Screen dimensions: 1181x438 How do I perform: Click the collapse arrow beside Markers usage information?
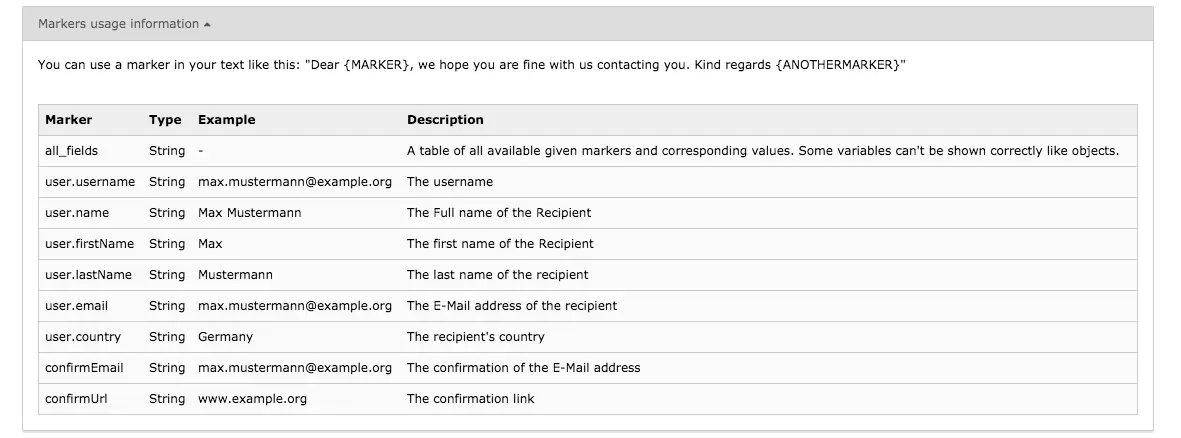click(207, 24)
